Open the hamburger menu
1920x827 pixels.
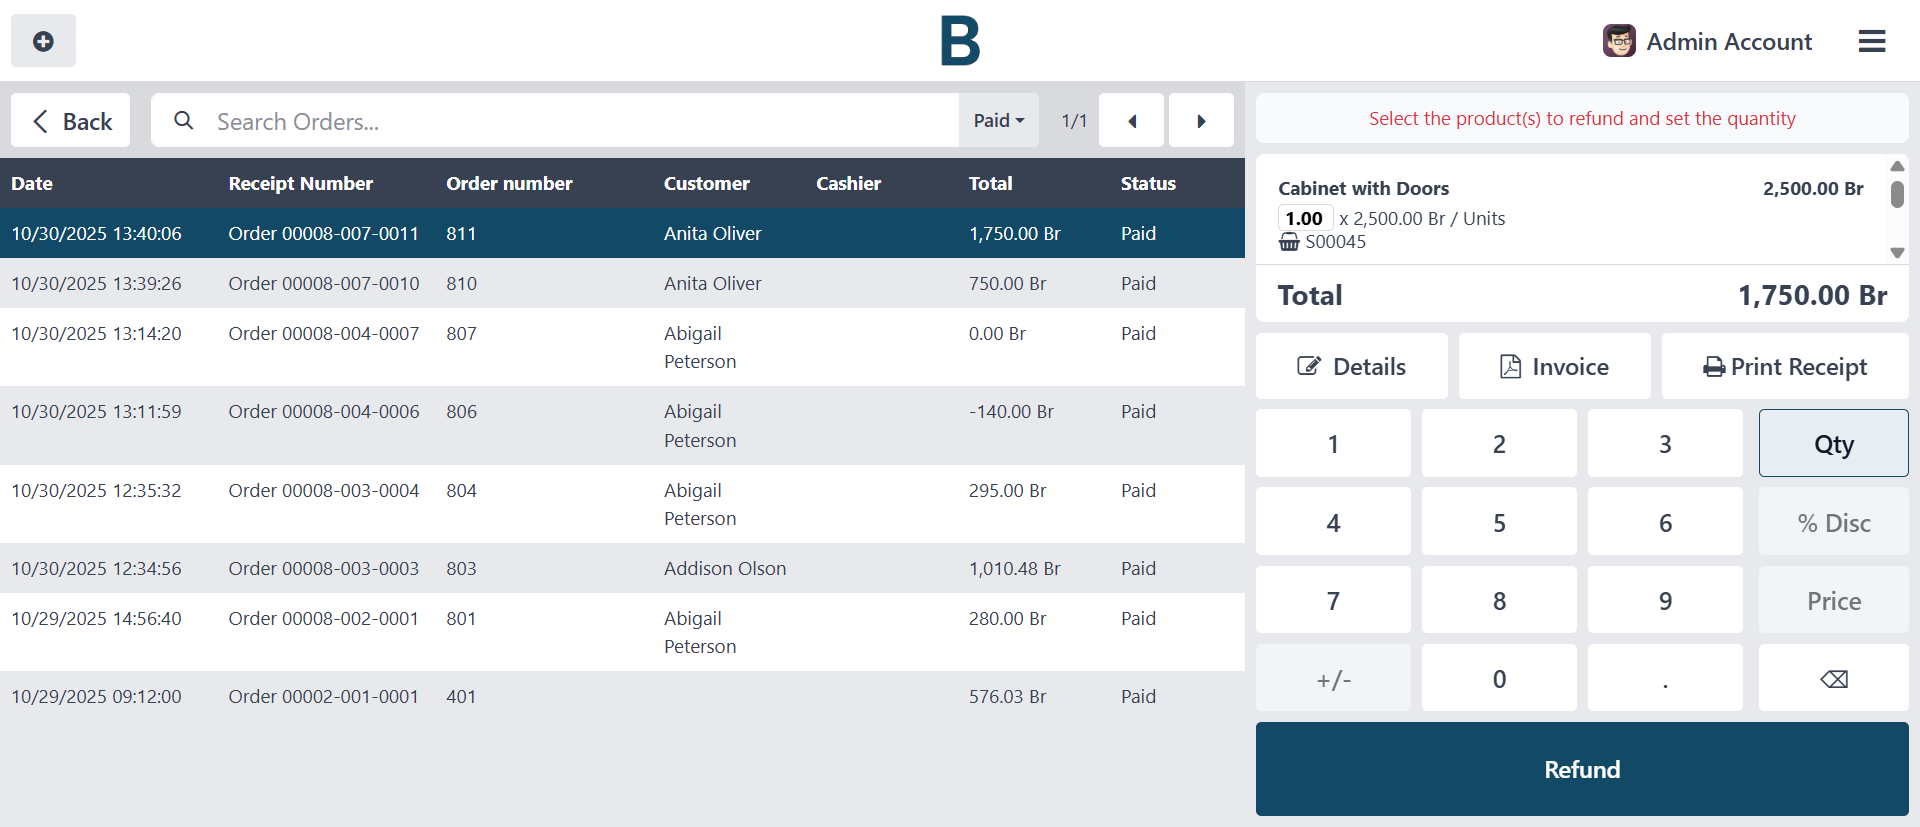[x=1871, y=41]
